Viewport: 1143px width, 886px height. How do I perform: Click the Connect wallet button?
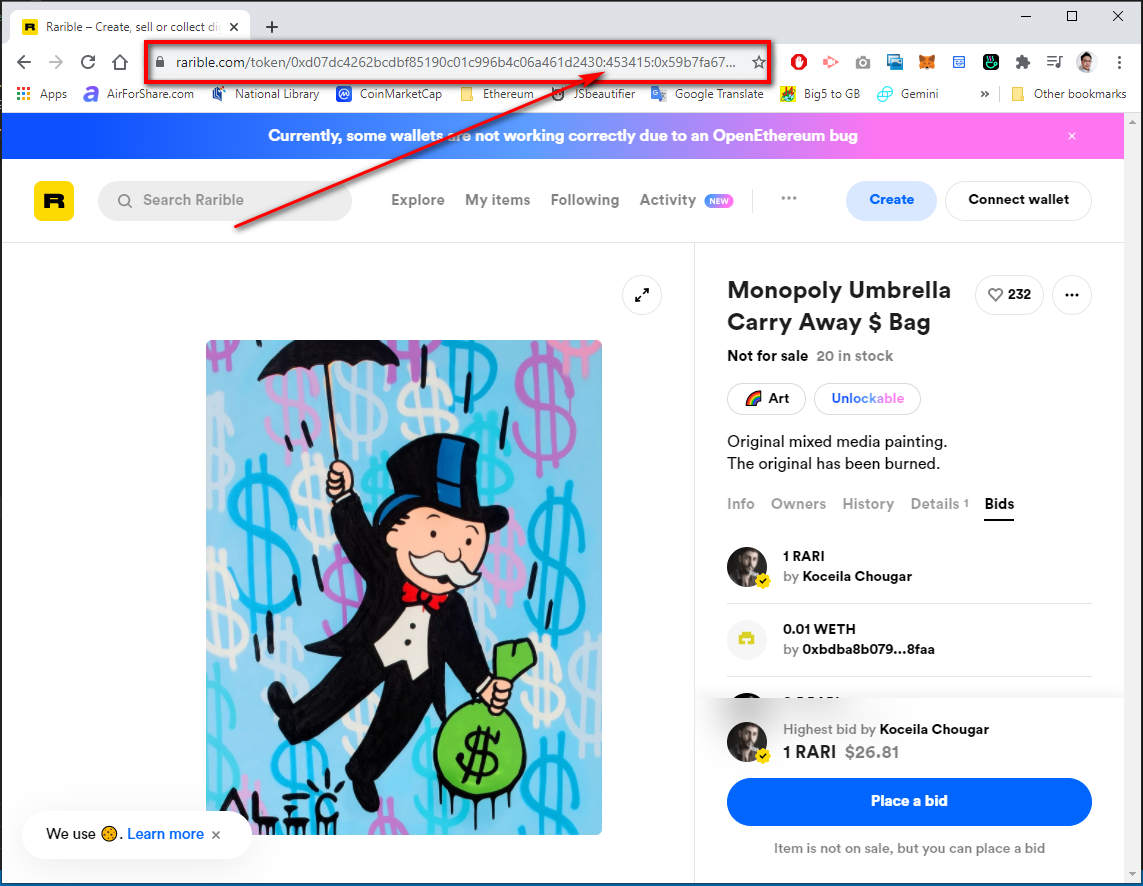pos(1018,200)
